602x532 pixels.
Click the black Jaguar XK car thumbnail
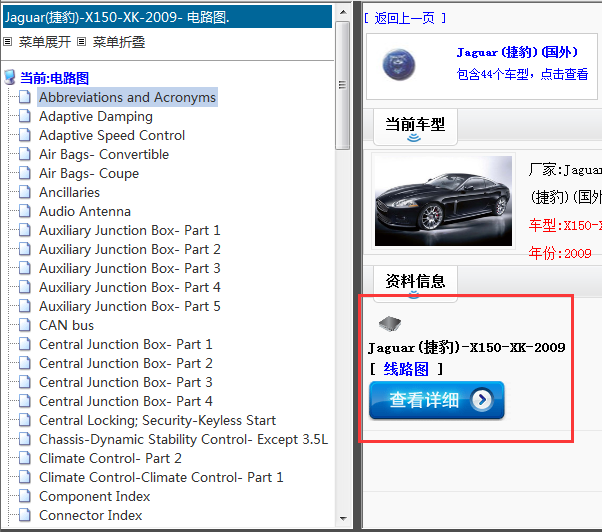(443, 201)
